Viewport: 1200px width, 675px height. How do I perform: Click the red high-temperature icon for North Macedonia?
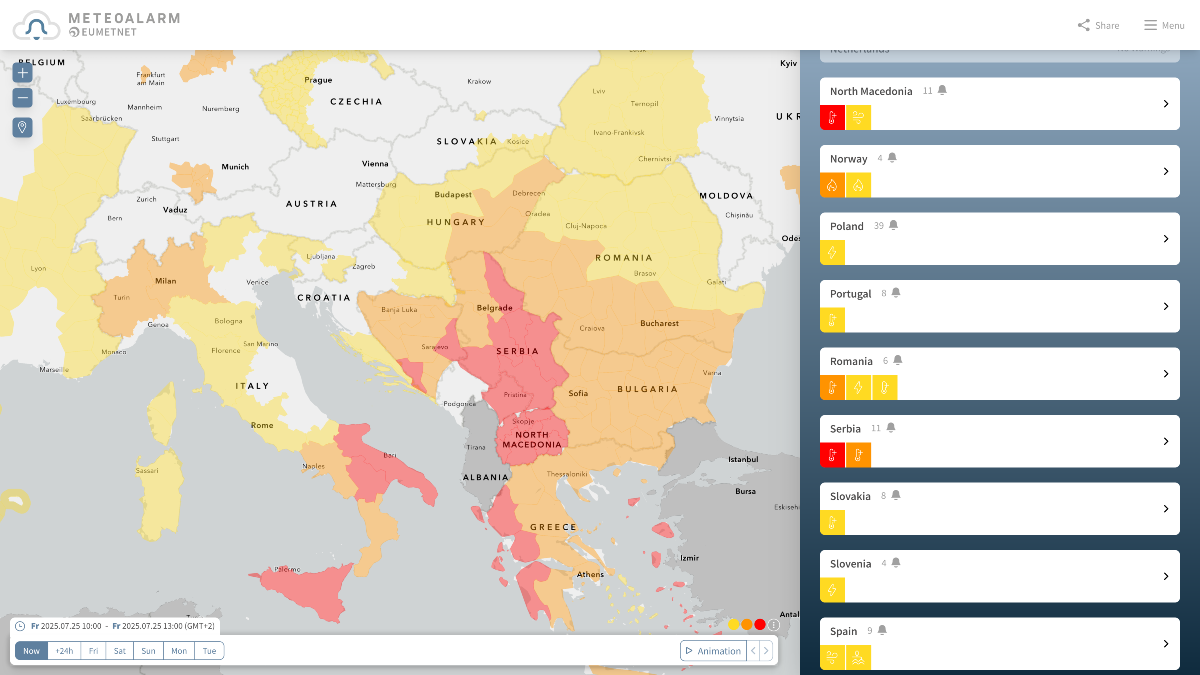coord(832,117)
